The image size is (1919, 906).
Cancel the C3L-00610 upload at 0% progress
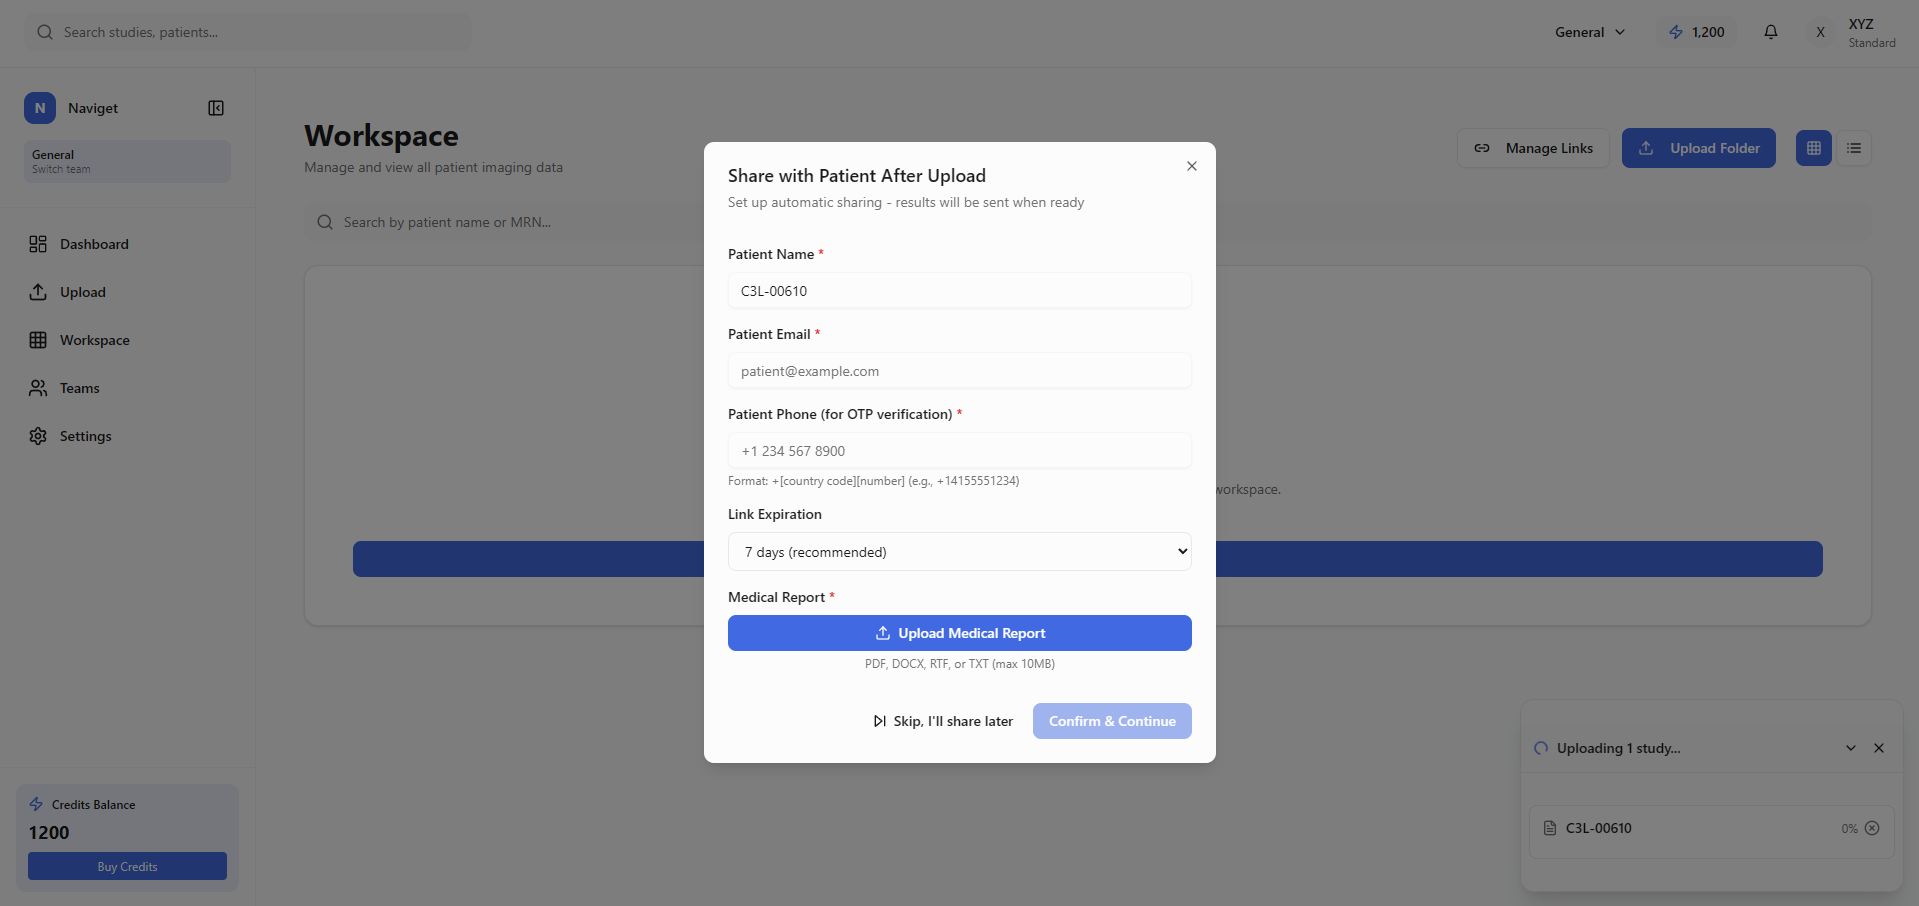click(x=1873, y=828)
